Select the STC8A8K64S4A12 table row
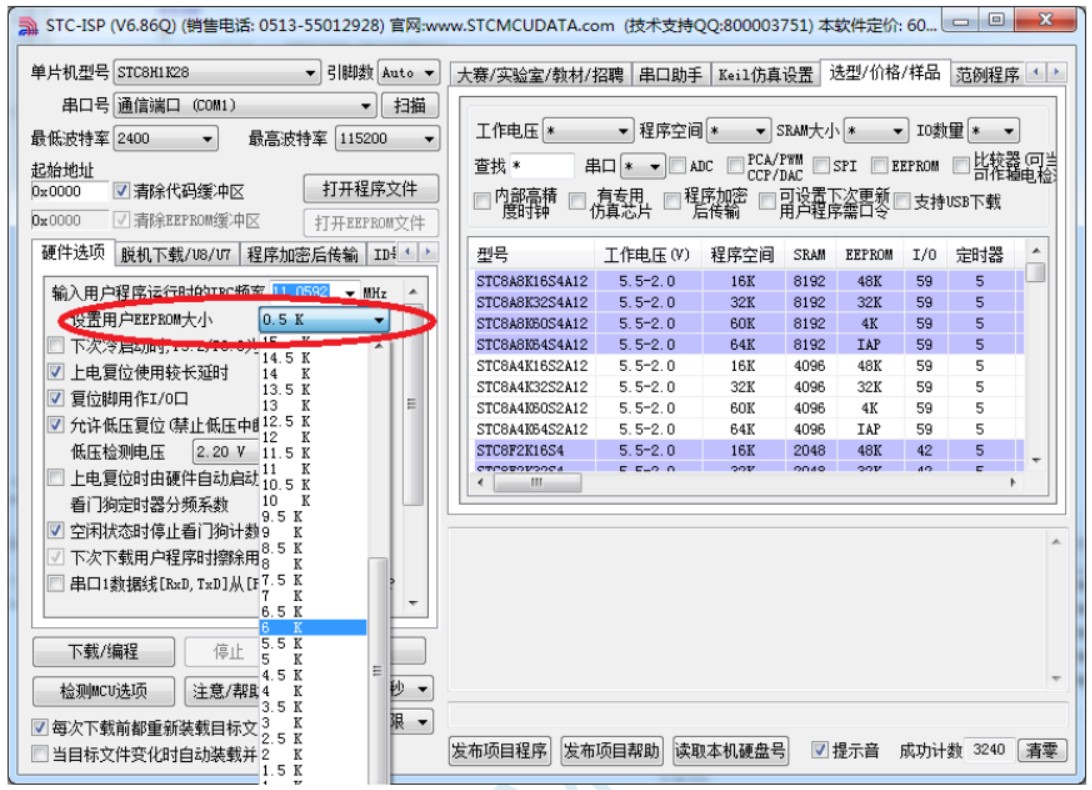Screen dimensions: 1092x790 pos(749,345)
